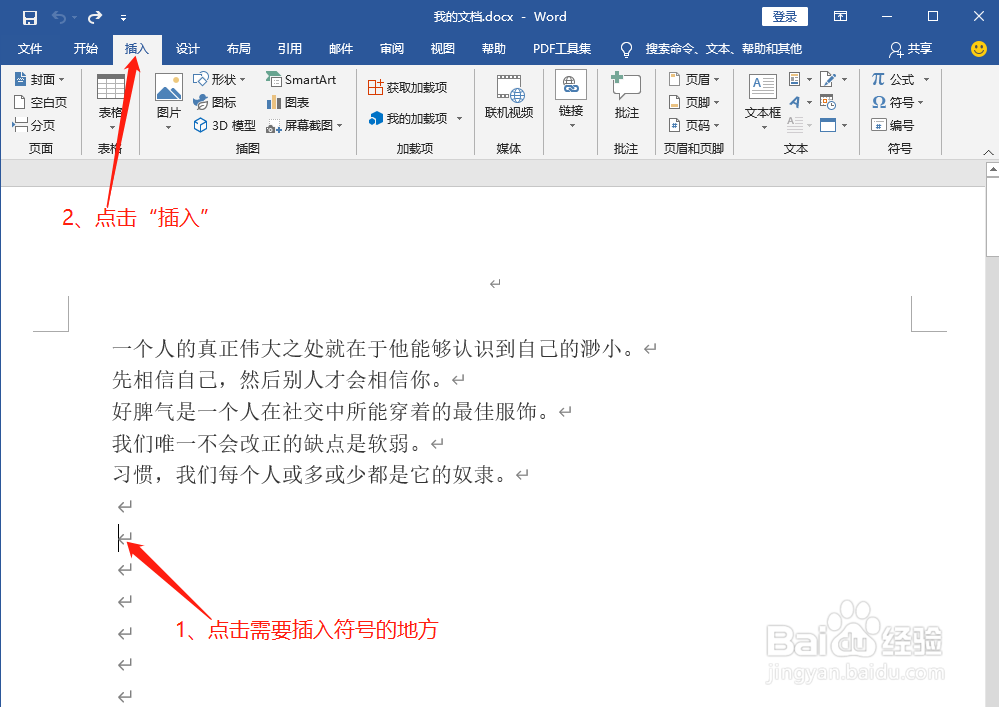Click the Drop Cap icon
The height and width of the screenshot is (707, 999).
click(794, 125)
